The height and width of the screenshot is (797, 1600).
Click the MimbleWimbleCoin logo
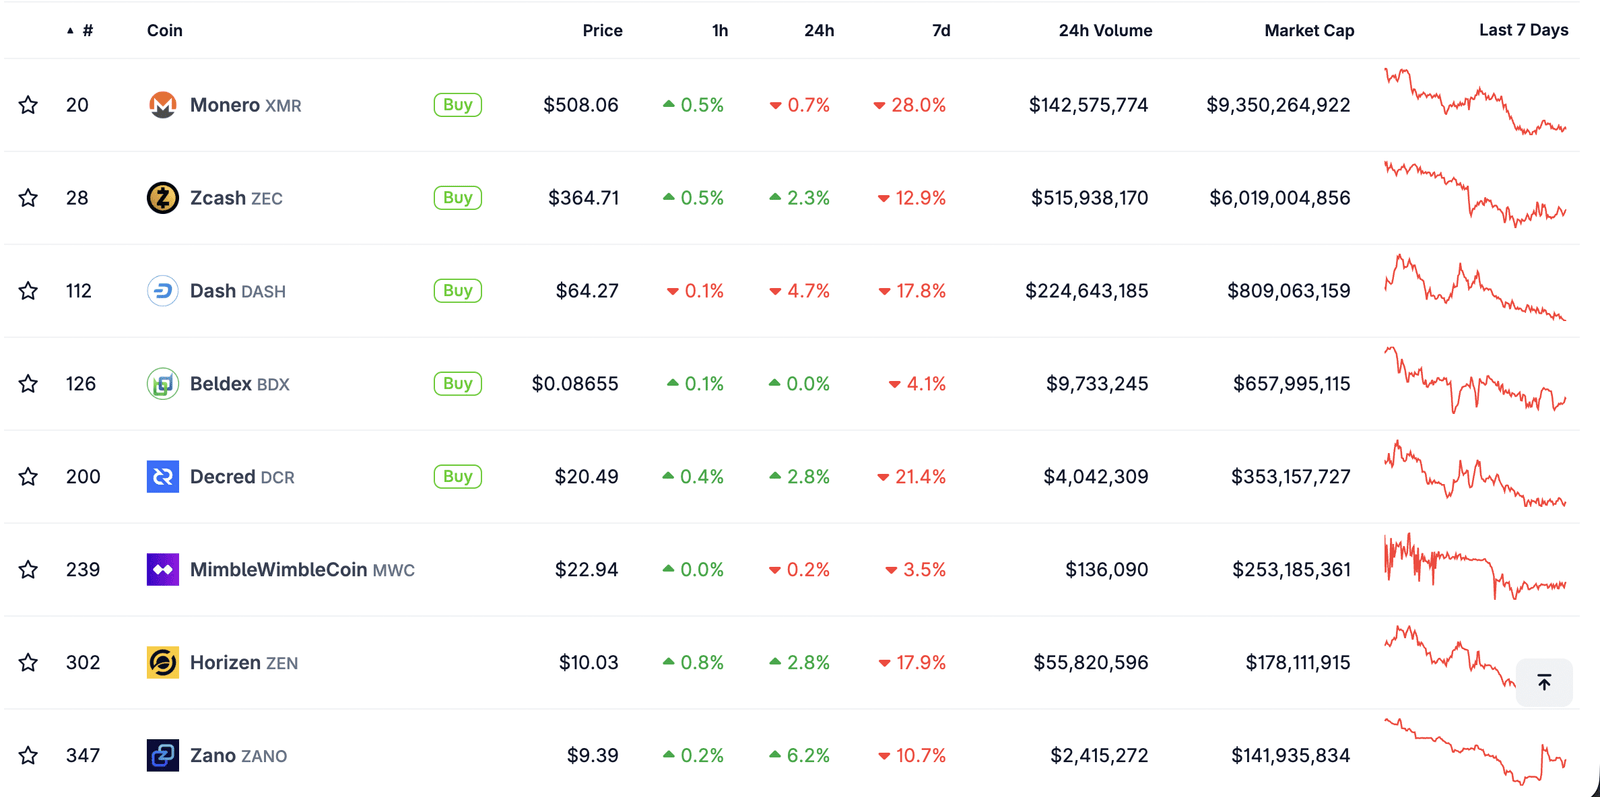point(162,569)
